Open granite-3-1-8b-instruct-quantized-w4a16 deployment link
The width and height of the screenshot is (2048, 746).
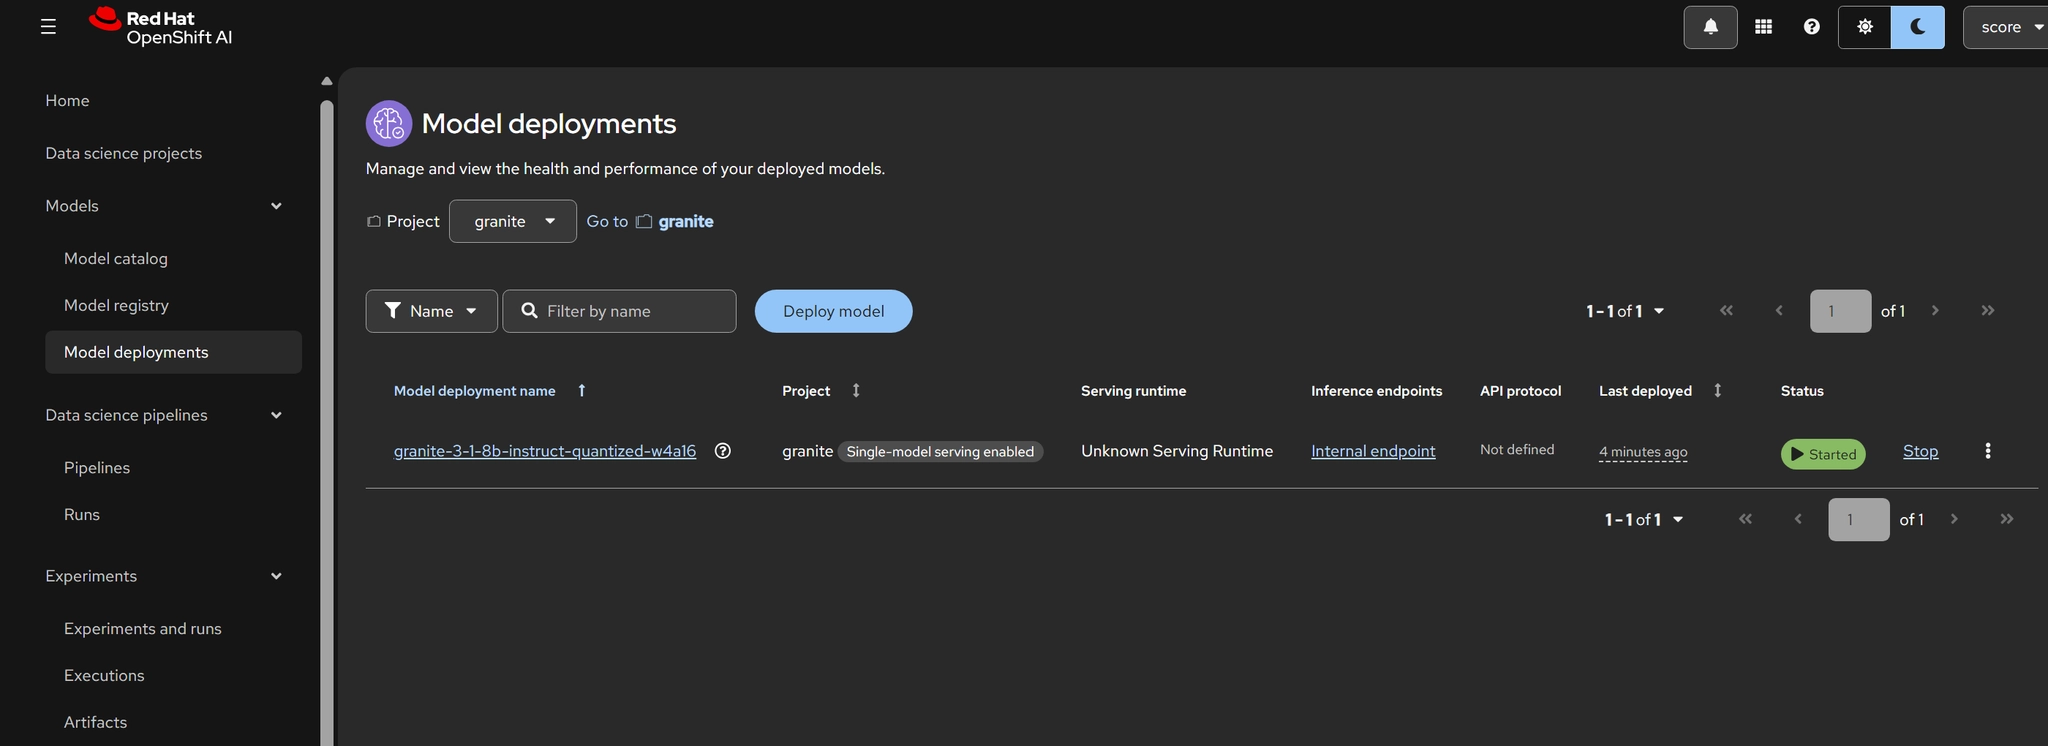(545, 451)
